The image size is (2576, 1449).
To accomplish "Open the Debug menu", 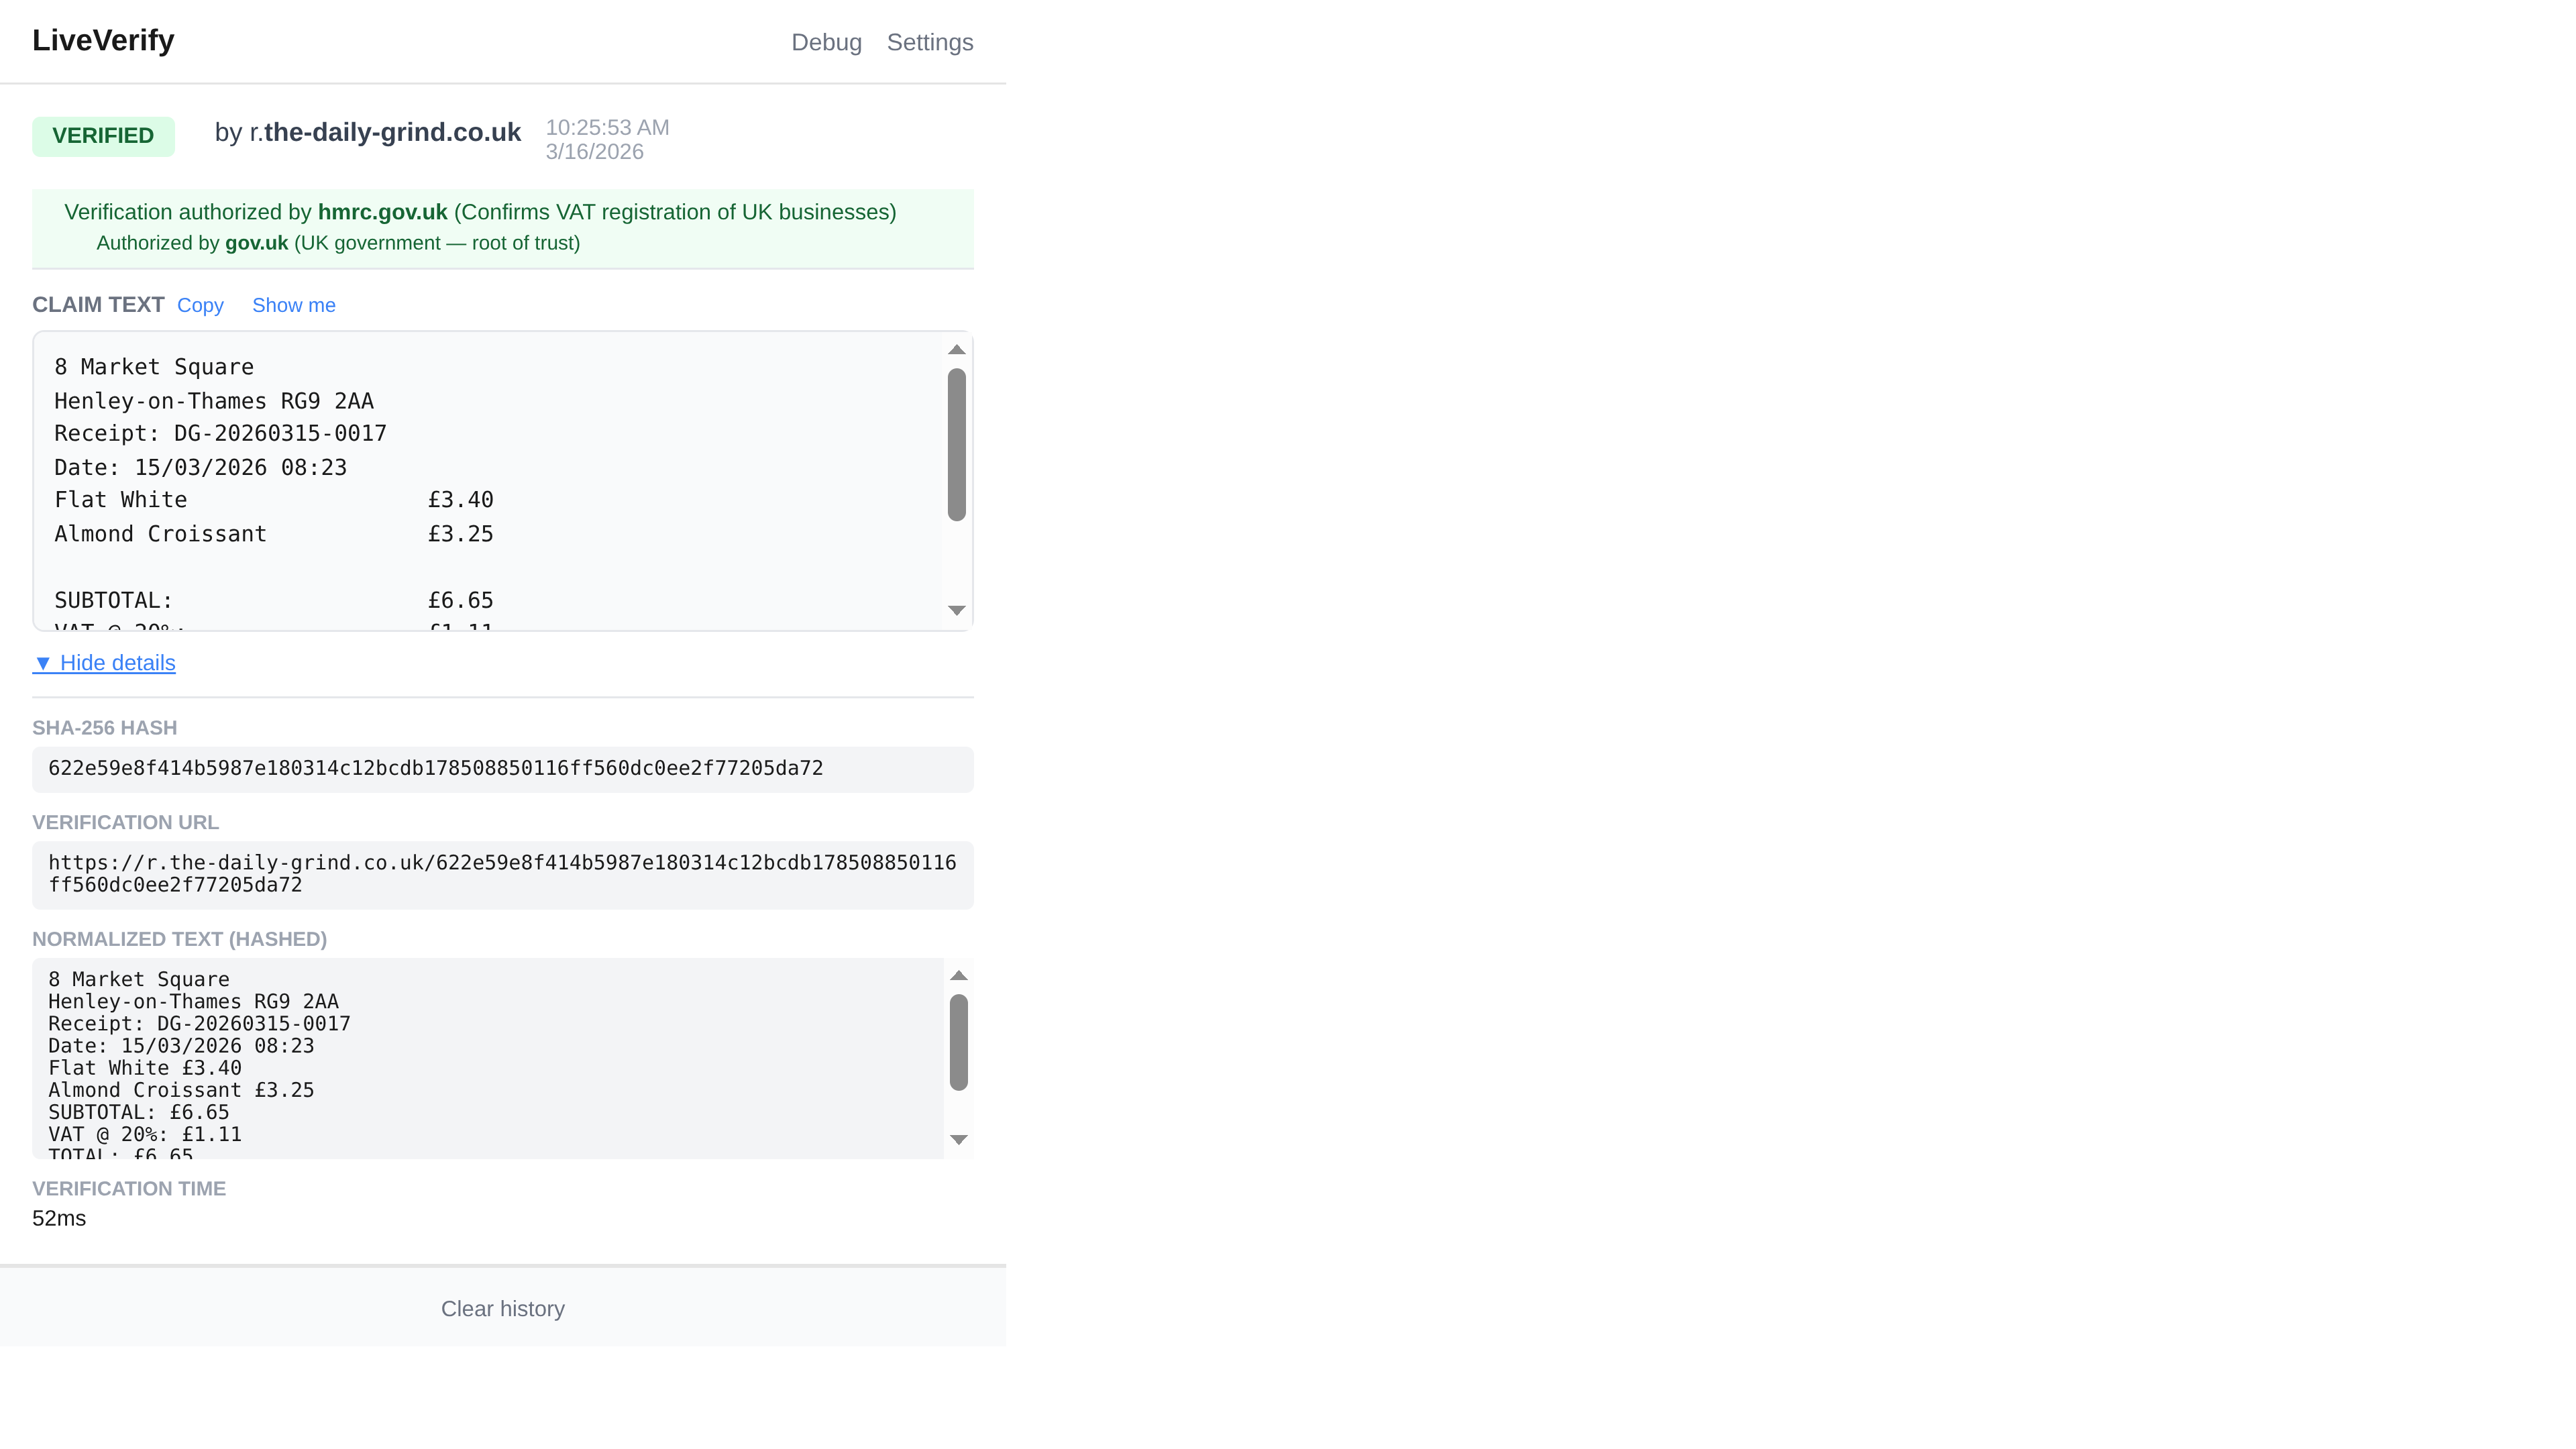I will tap(826, 42).
